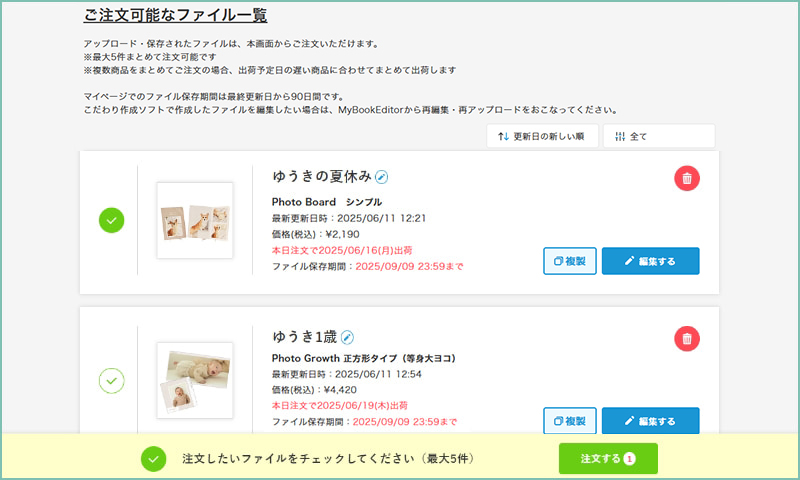Image resolution: width=800 pixels, height=480 pixels.
Task: Click the 最新更新日時 2025/06/11 12:54 text
Action: (x=347, y=374)
